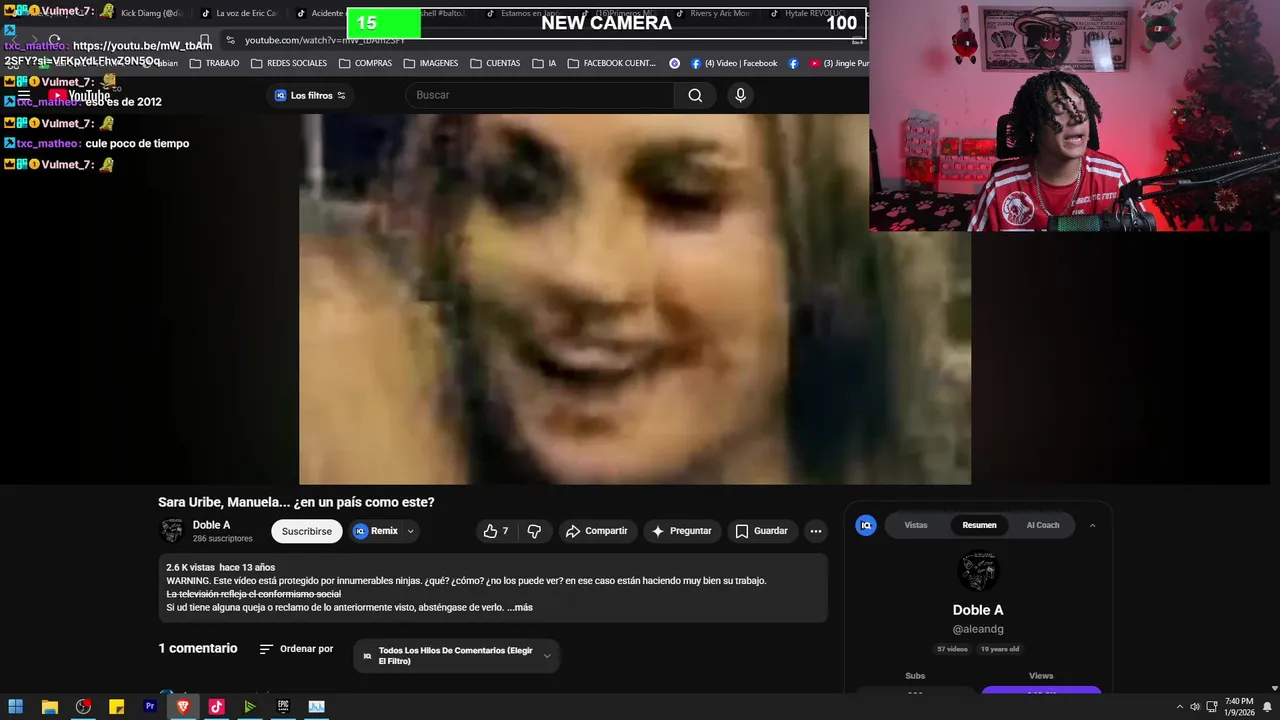
Task: Open the green play-triangle taskbar app
Action: click(x=250, y=706)
